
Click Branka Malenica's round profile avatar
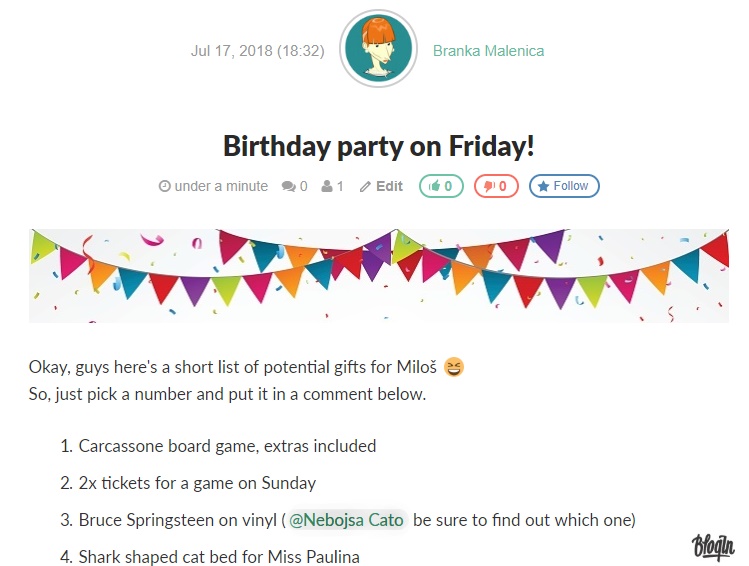[x=378, y=50]
